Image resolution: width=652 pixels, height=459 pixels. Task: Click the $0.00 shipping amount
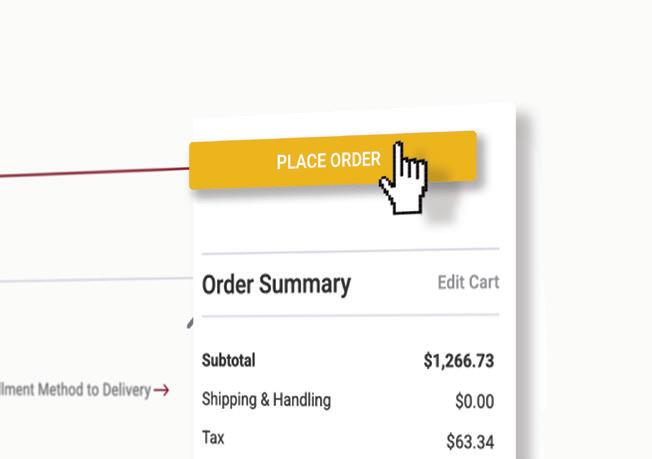(474, 402)
